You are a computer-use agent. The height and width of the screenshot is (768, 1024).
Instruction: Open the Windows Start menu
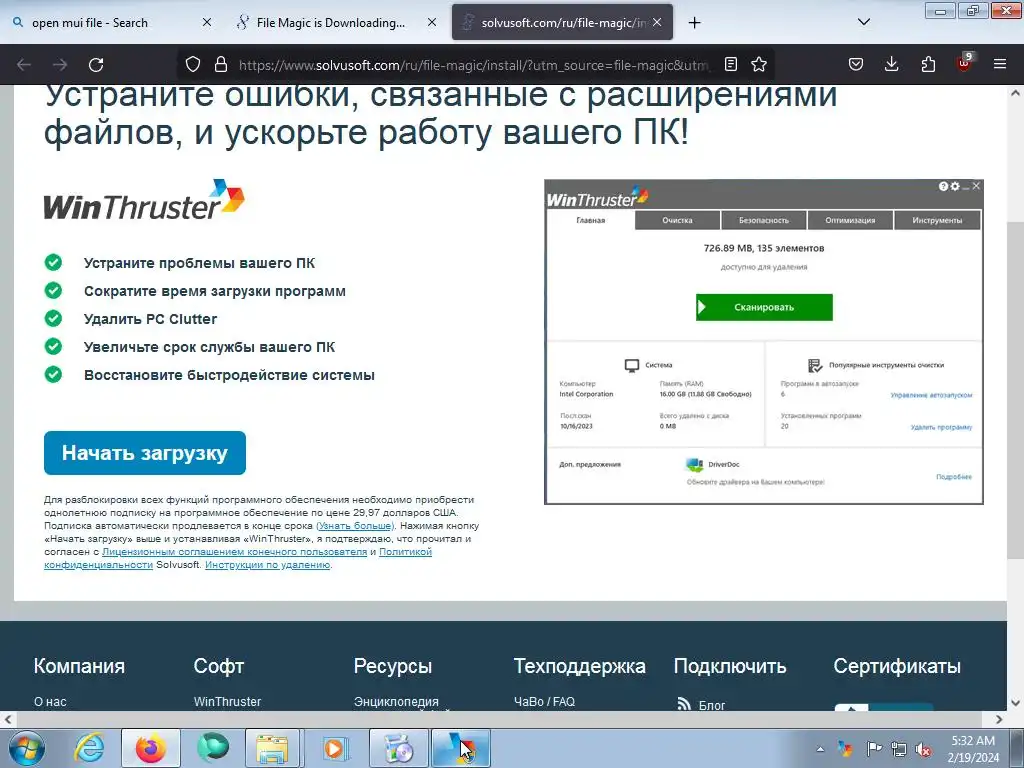click(x=26, y=748)
